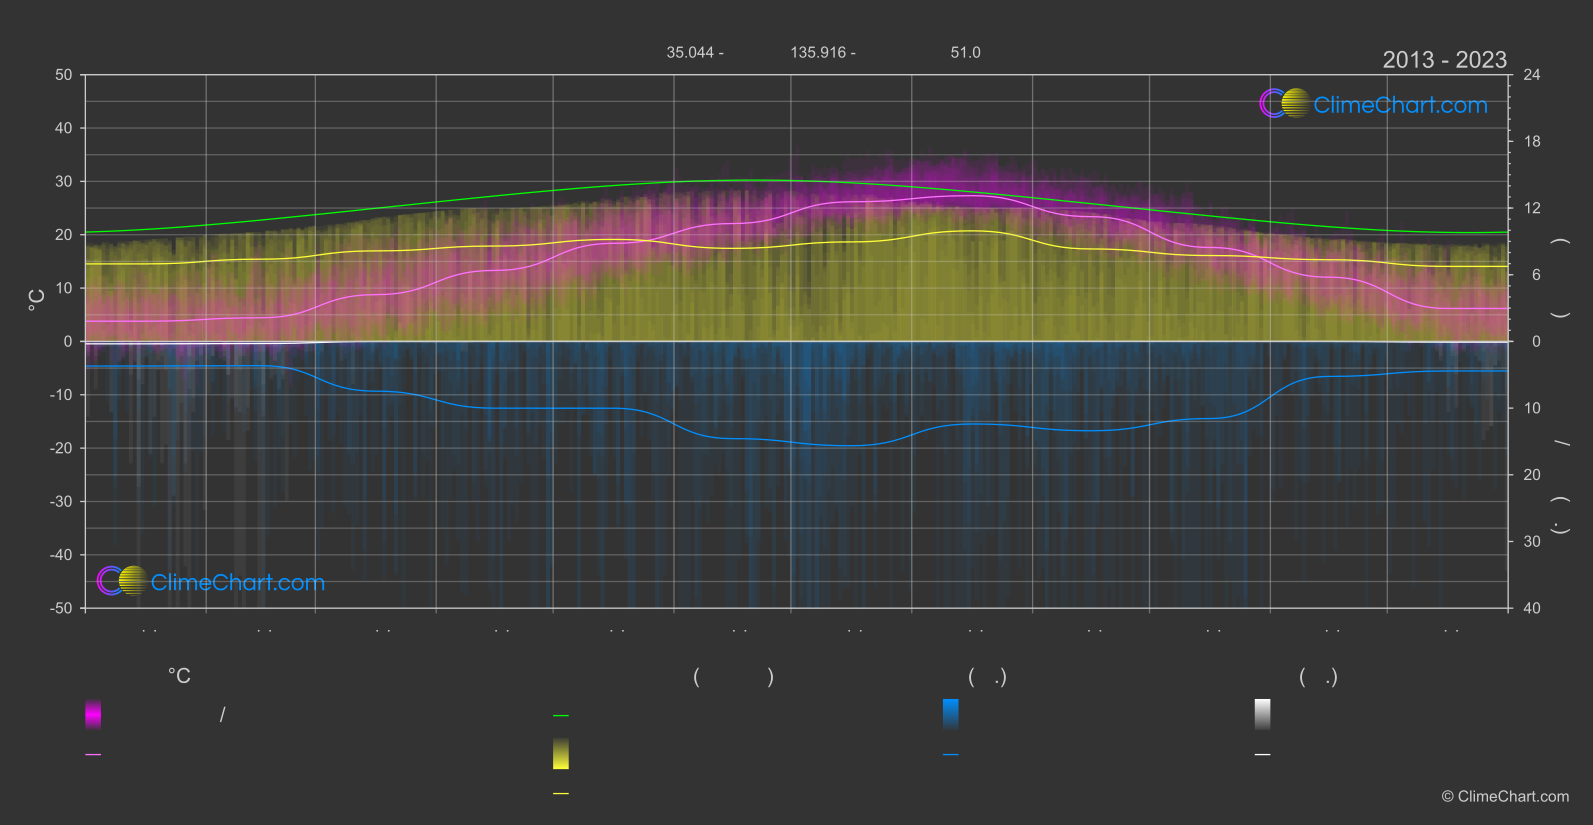The image size is (1593, 825).
Task: Click the 12 tick on the right axis
Action: (x=1532, y=208)
